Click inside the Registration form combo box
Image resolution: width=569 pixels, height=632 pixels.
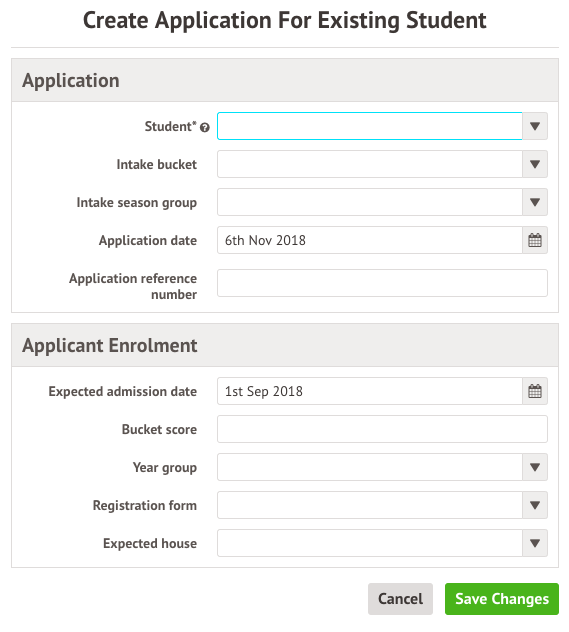(370, 505)
